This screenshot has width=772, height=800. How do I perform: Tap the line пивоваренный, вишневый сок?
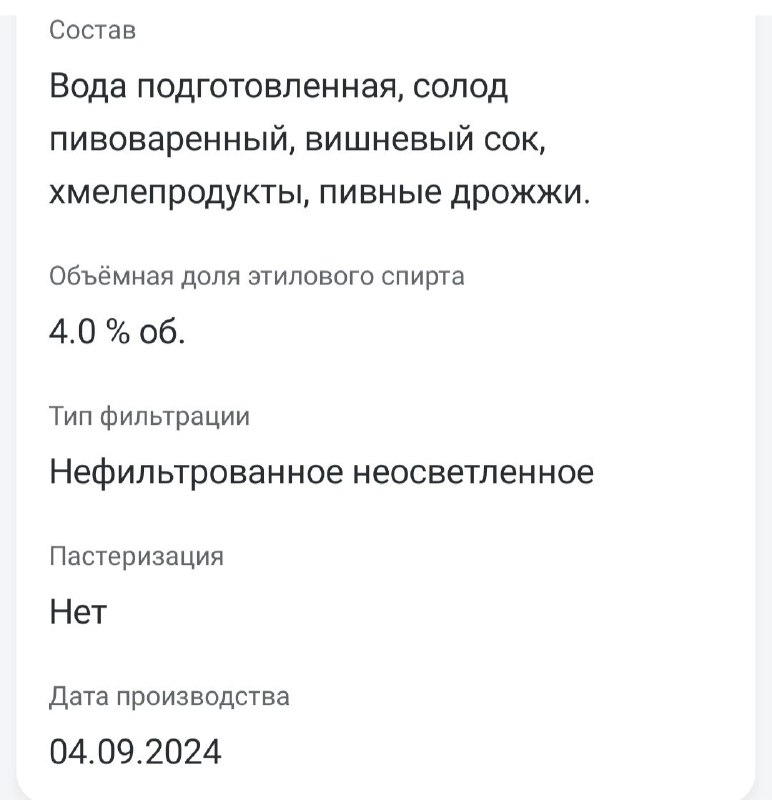(x=297, y=140)
